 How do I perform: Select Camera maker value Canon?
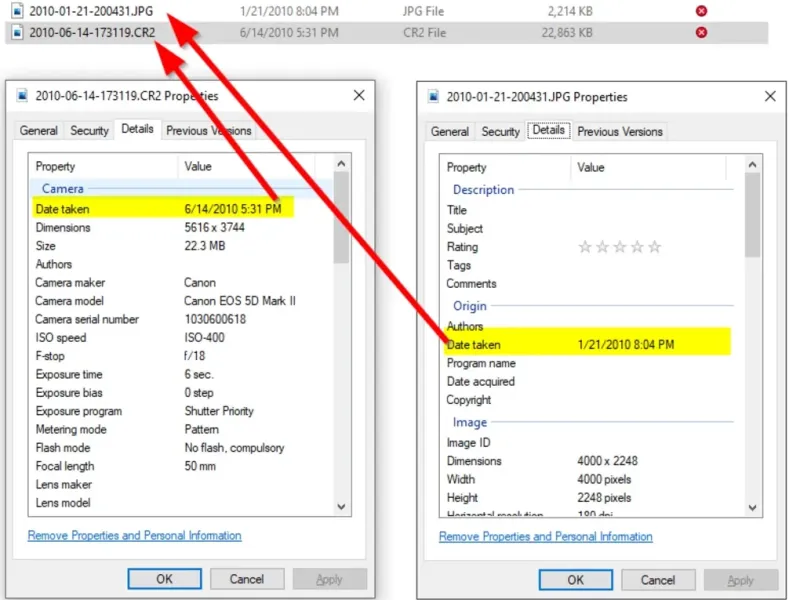tap(200, 283)
